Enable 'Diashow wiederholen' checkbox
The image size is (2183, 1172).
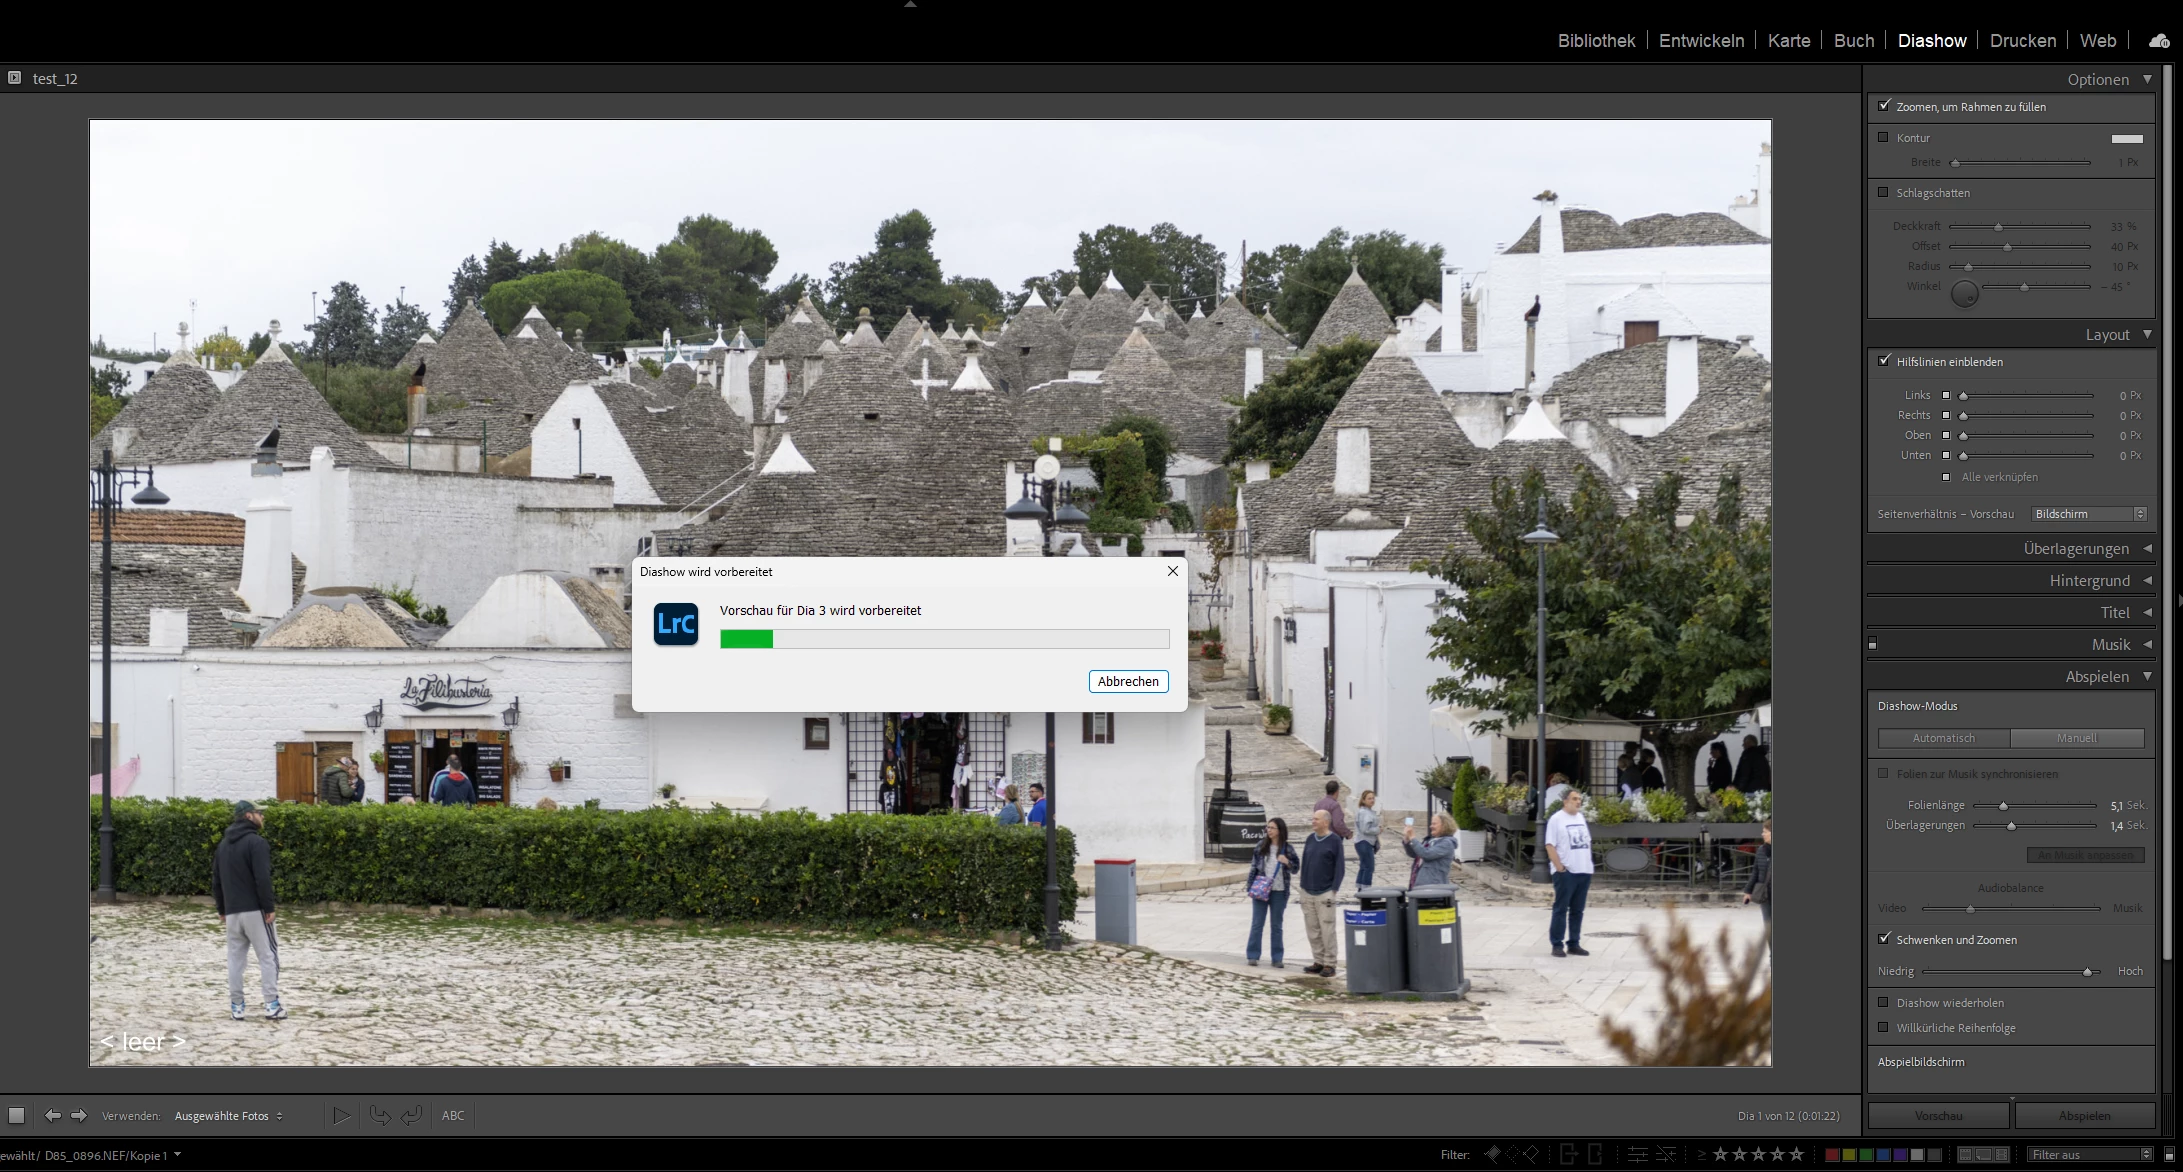click(1884, 1002)
